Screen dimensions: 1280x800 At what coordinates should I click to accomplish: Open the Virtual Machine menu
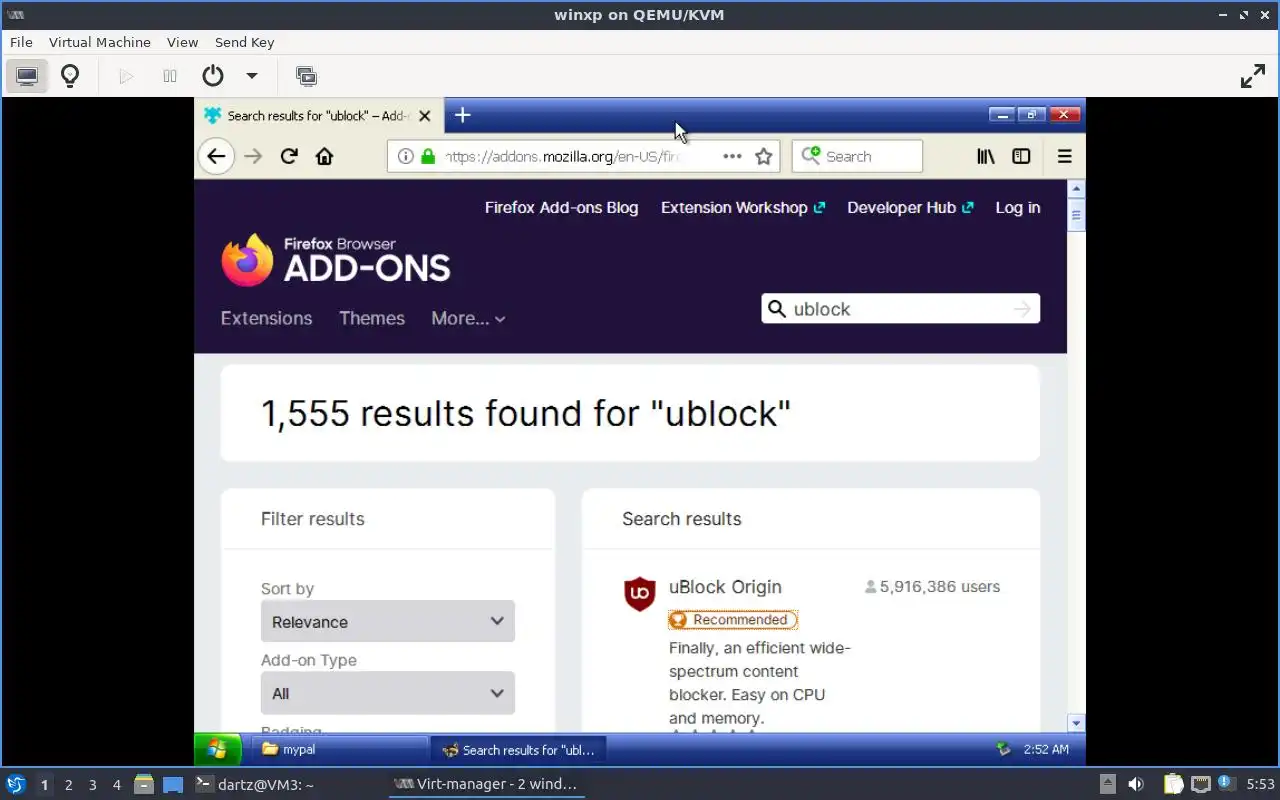pos(100,42)
